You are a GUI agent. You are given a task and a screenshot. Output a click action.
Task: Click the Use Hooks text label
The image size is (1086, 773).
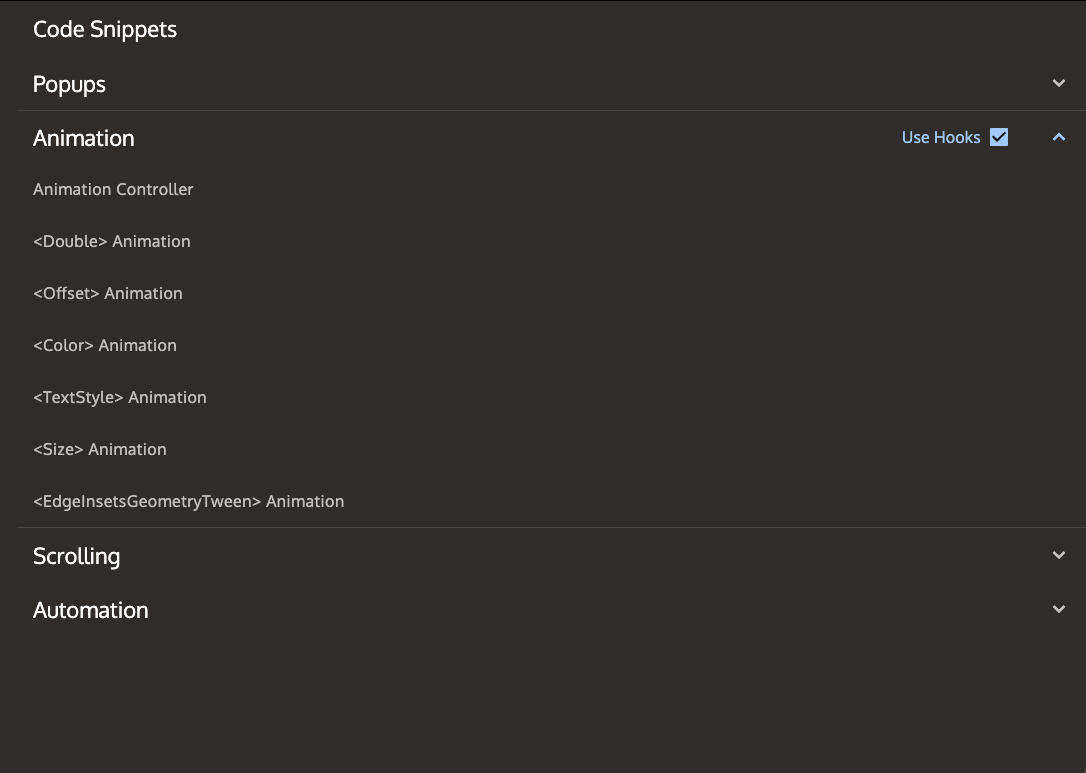[940, 138]
